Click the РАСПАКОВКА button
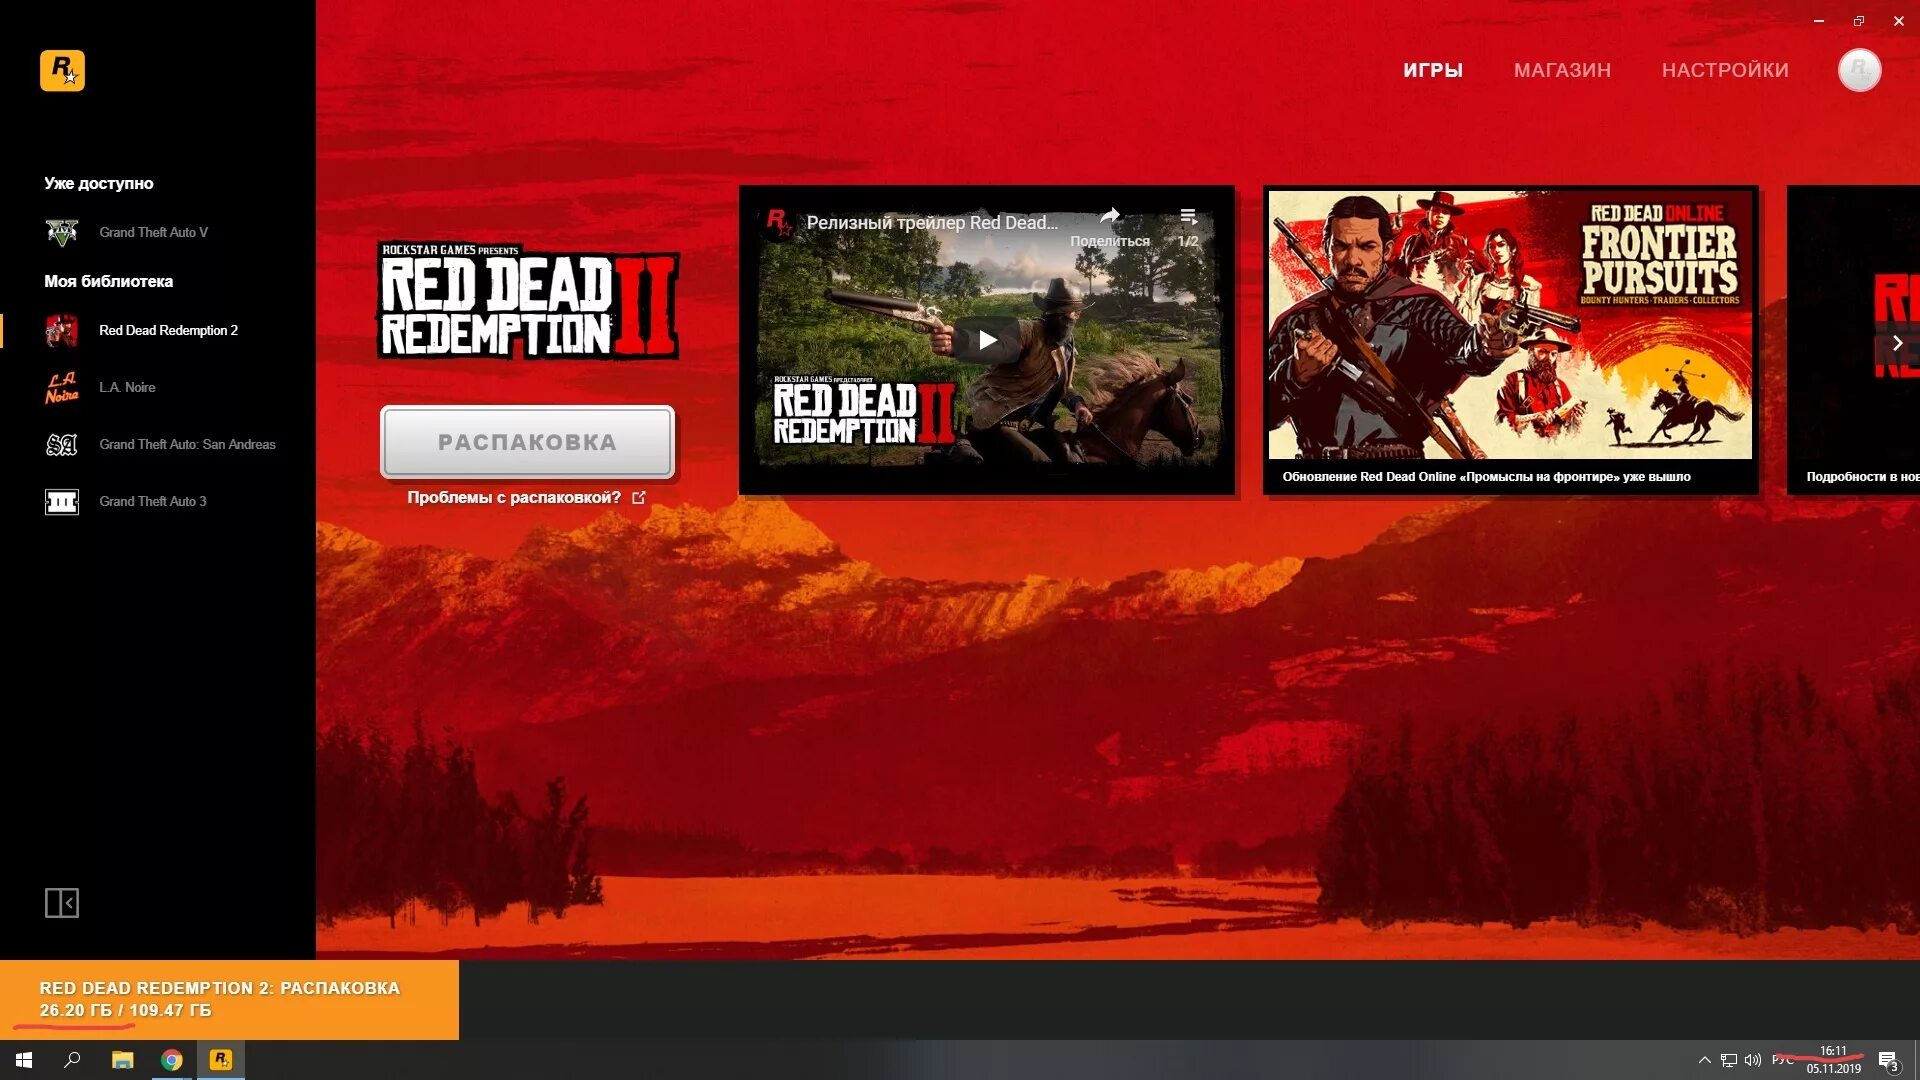This screenshot has width=1920, height=1080. point(527,442)
